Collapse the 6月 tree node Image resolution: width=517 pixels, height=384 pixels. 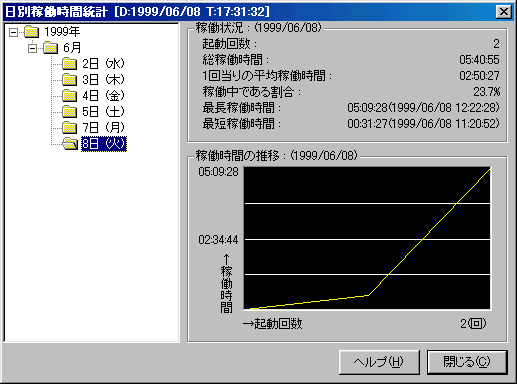coord(32,48)
